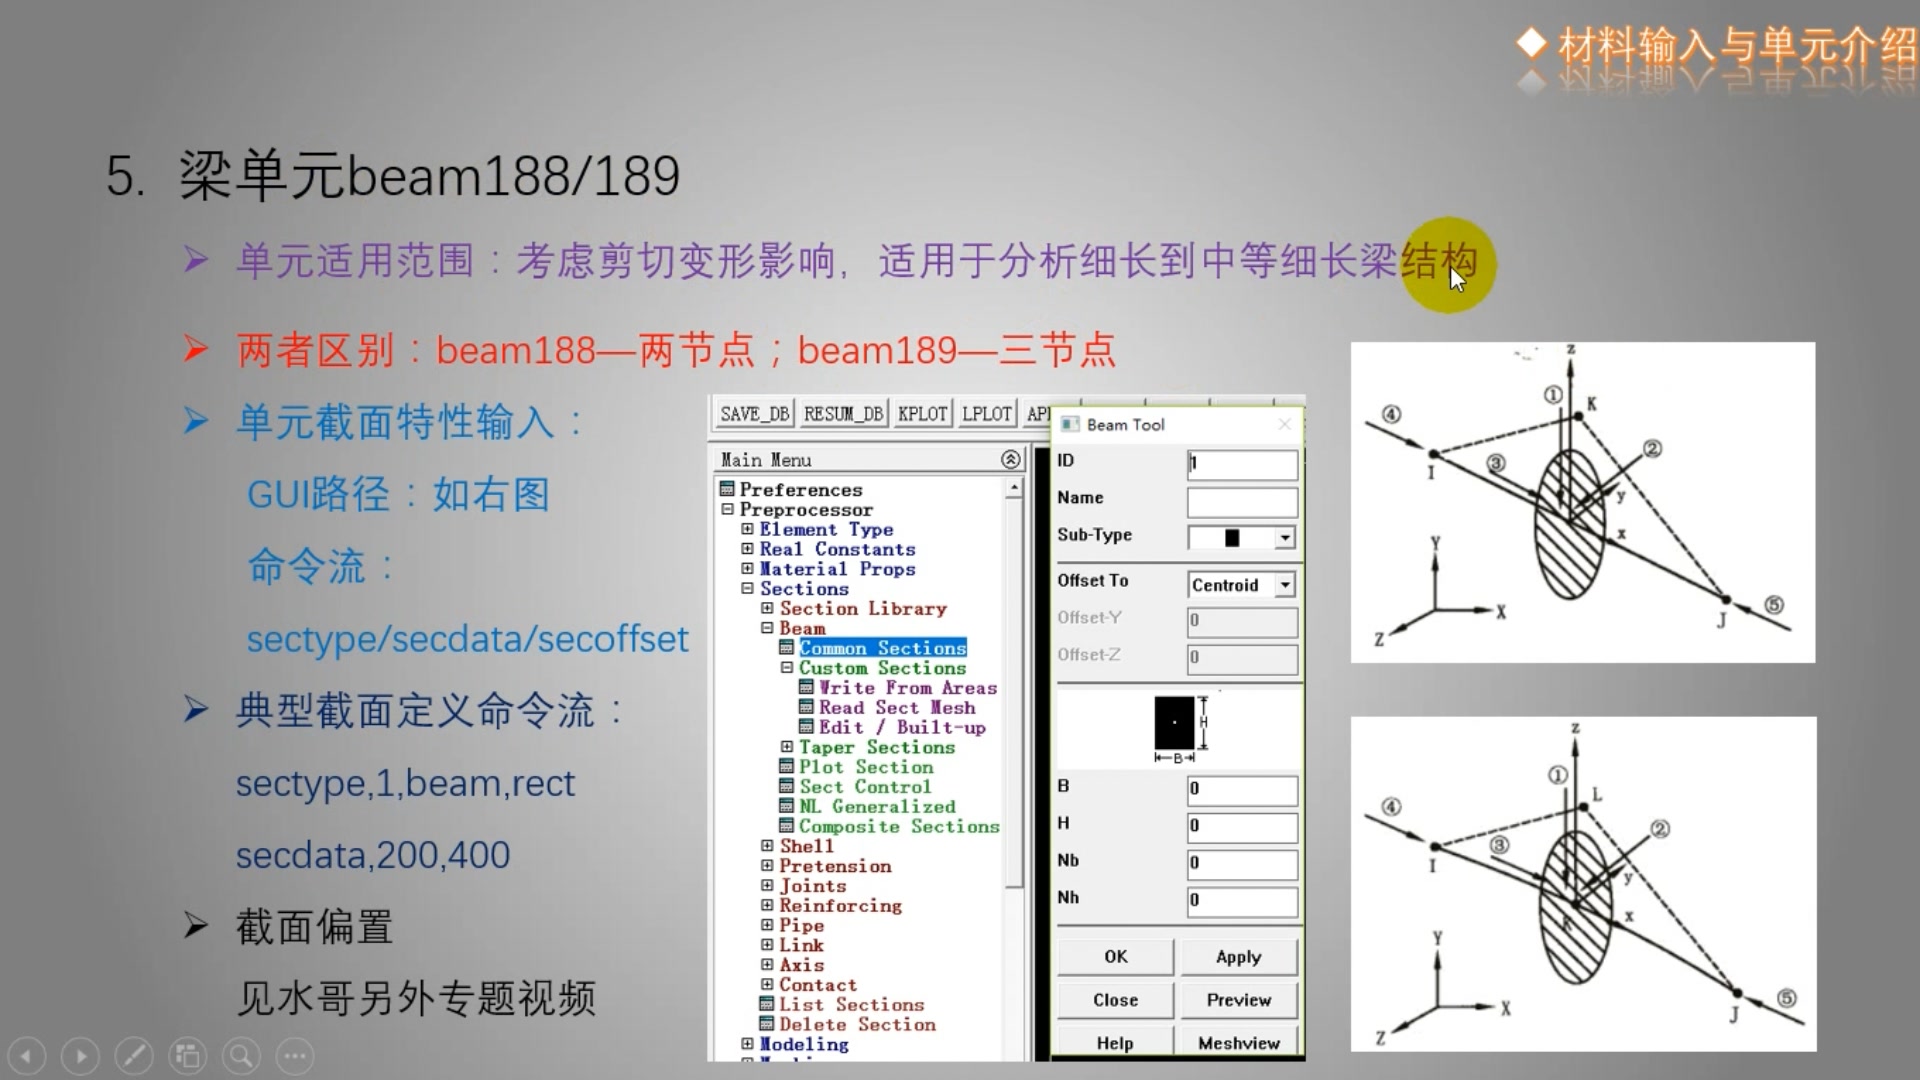Collapse the Sections branch

point(747,589)
